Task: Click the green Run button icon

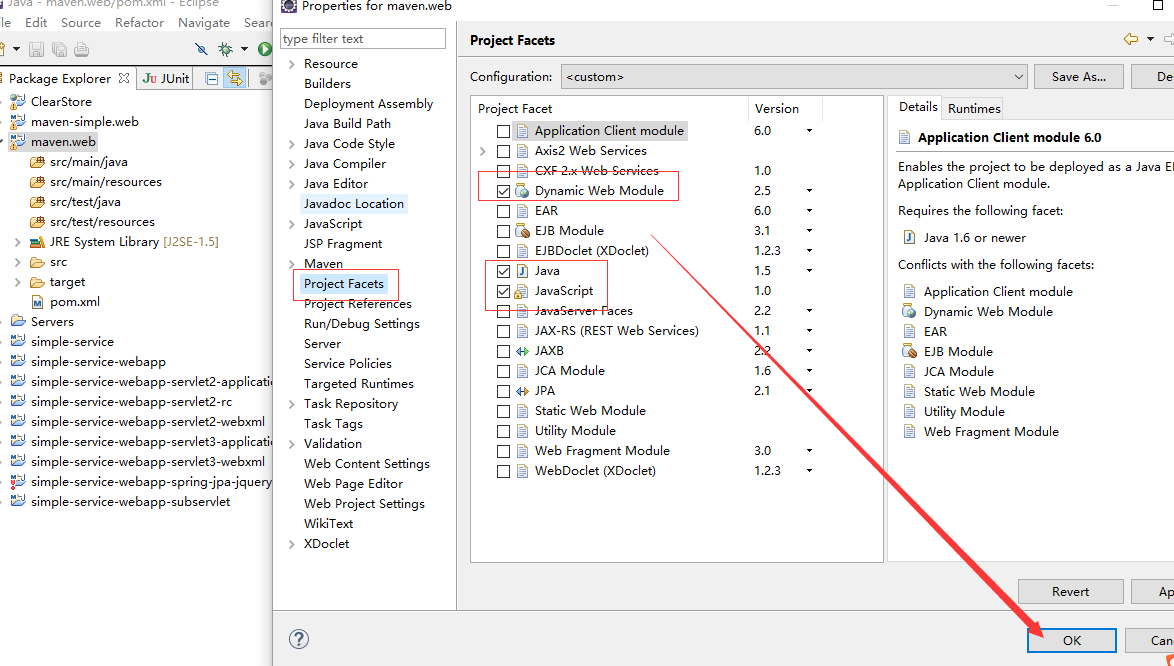Action: [x=264, y=49]
